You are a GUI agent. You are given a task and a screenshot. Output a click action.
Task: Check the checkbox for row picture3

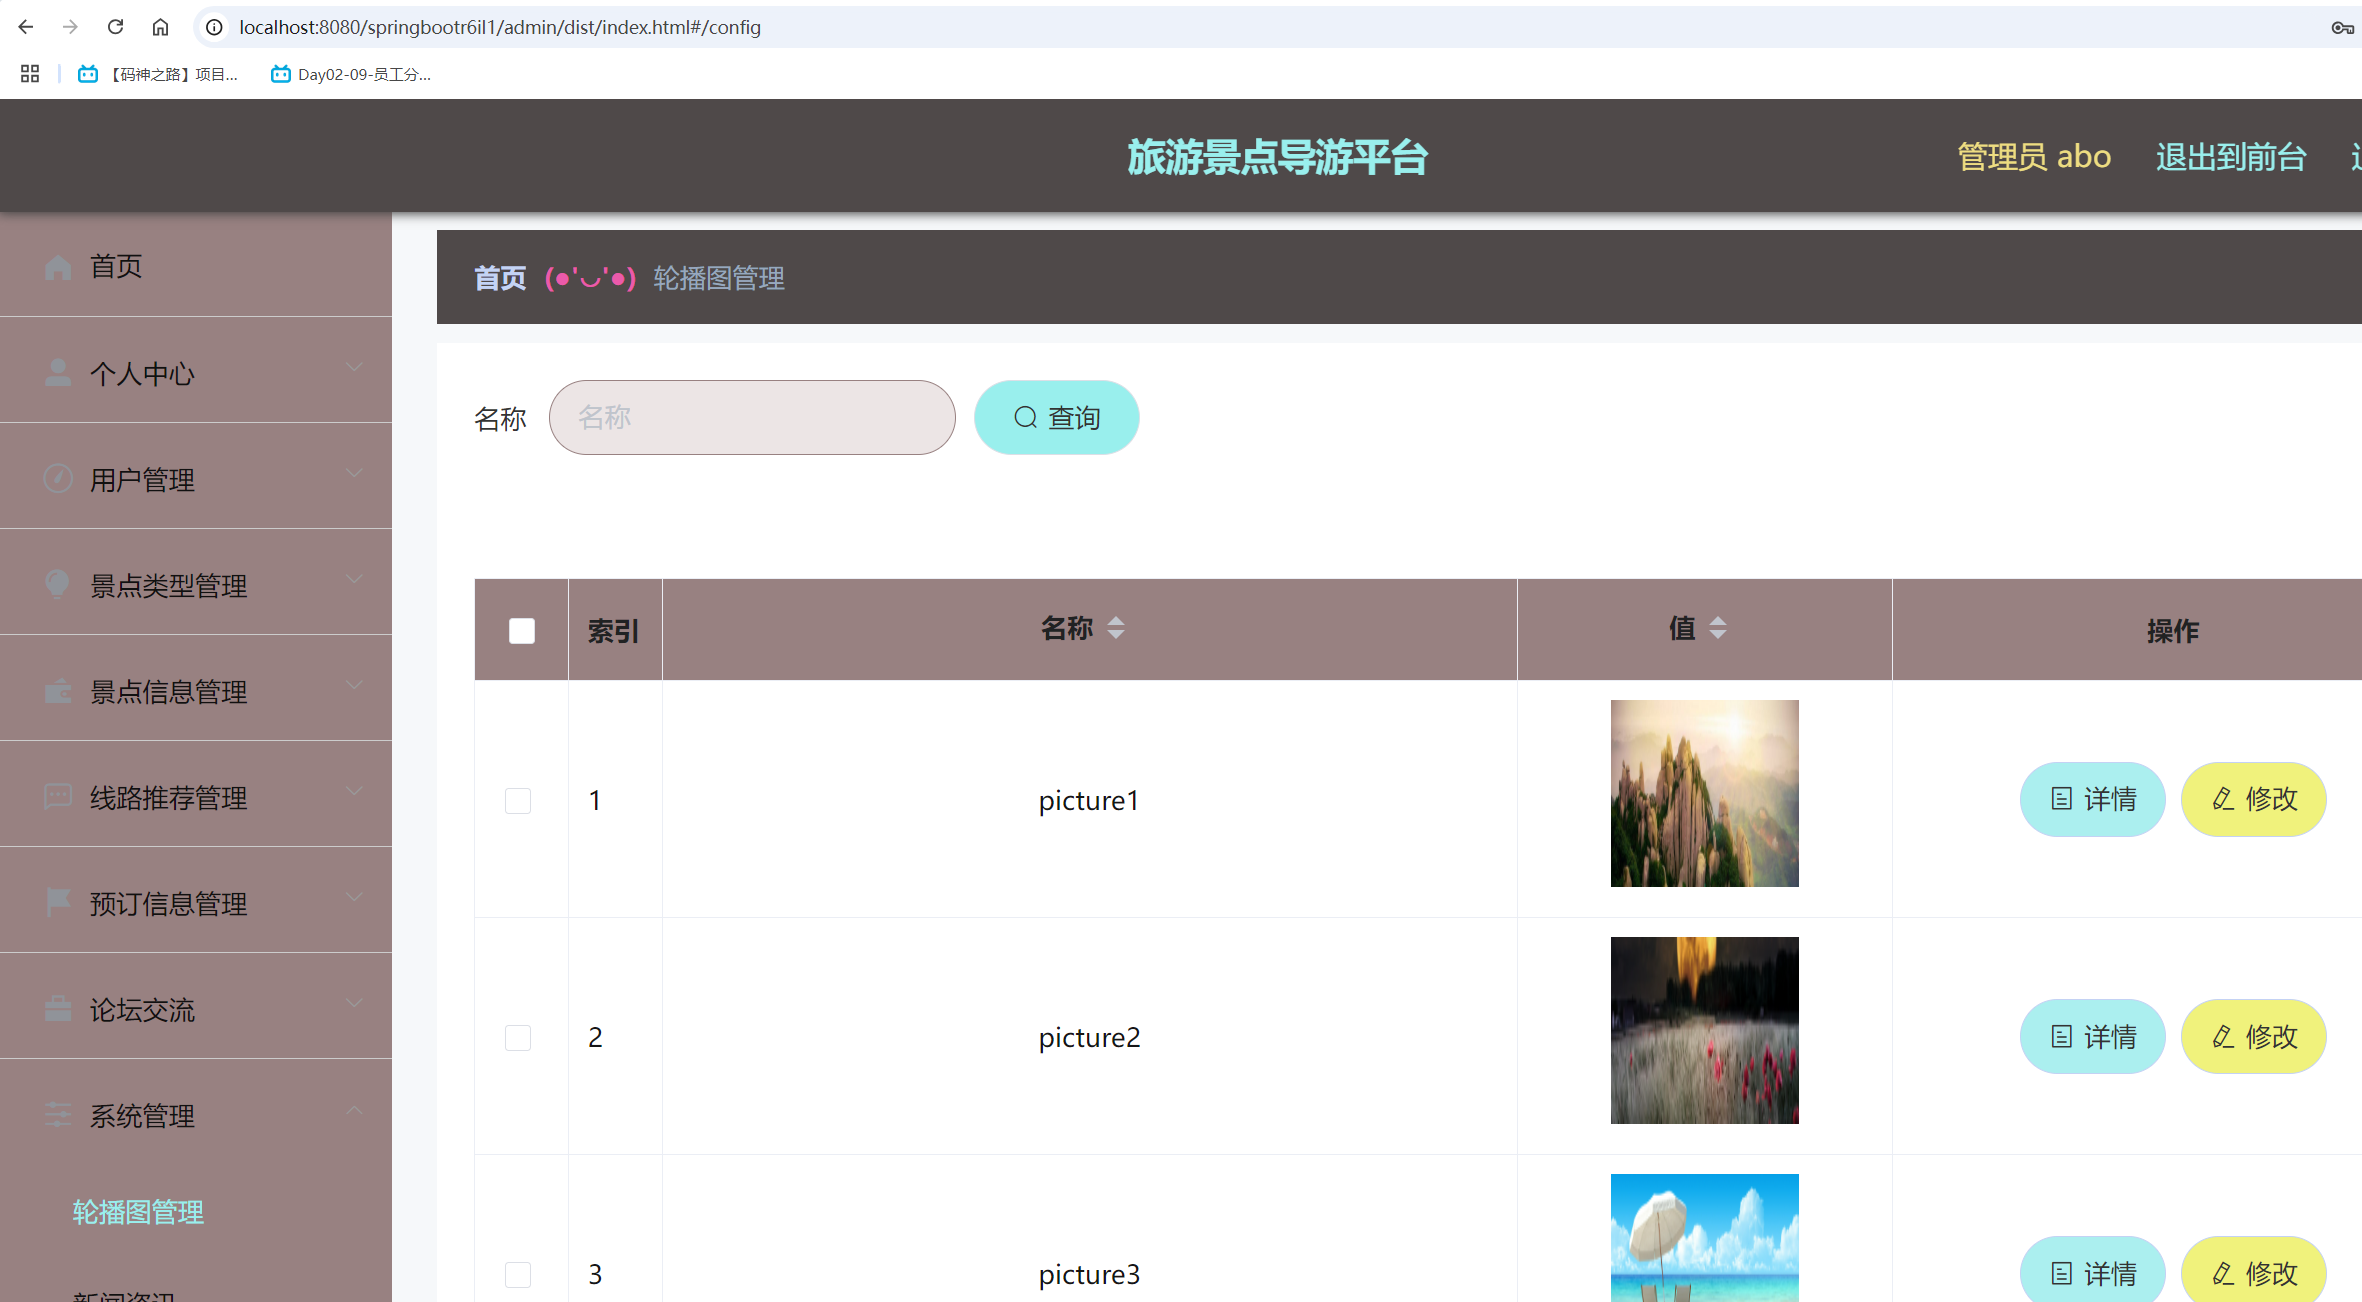(518, 1275)
